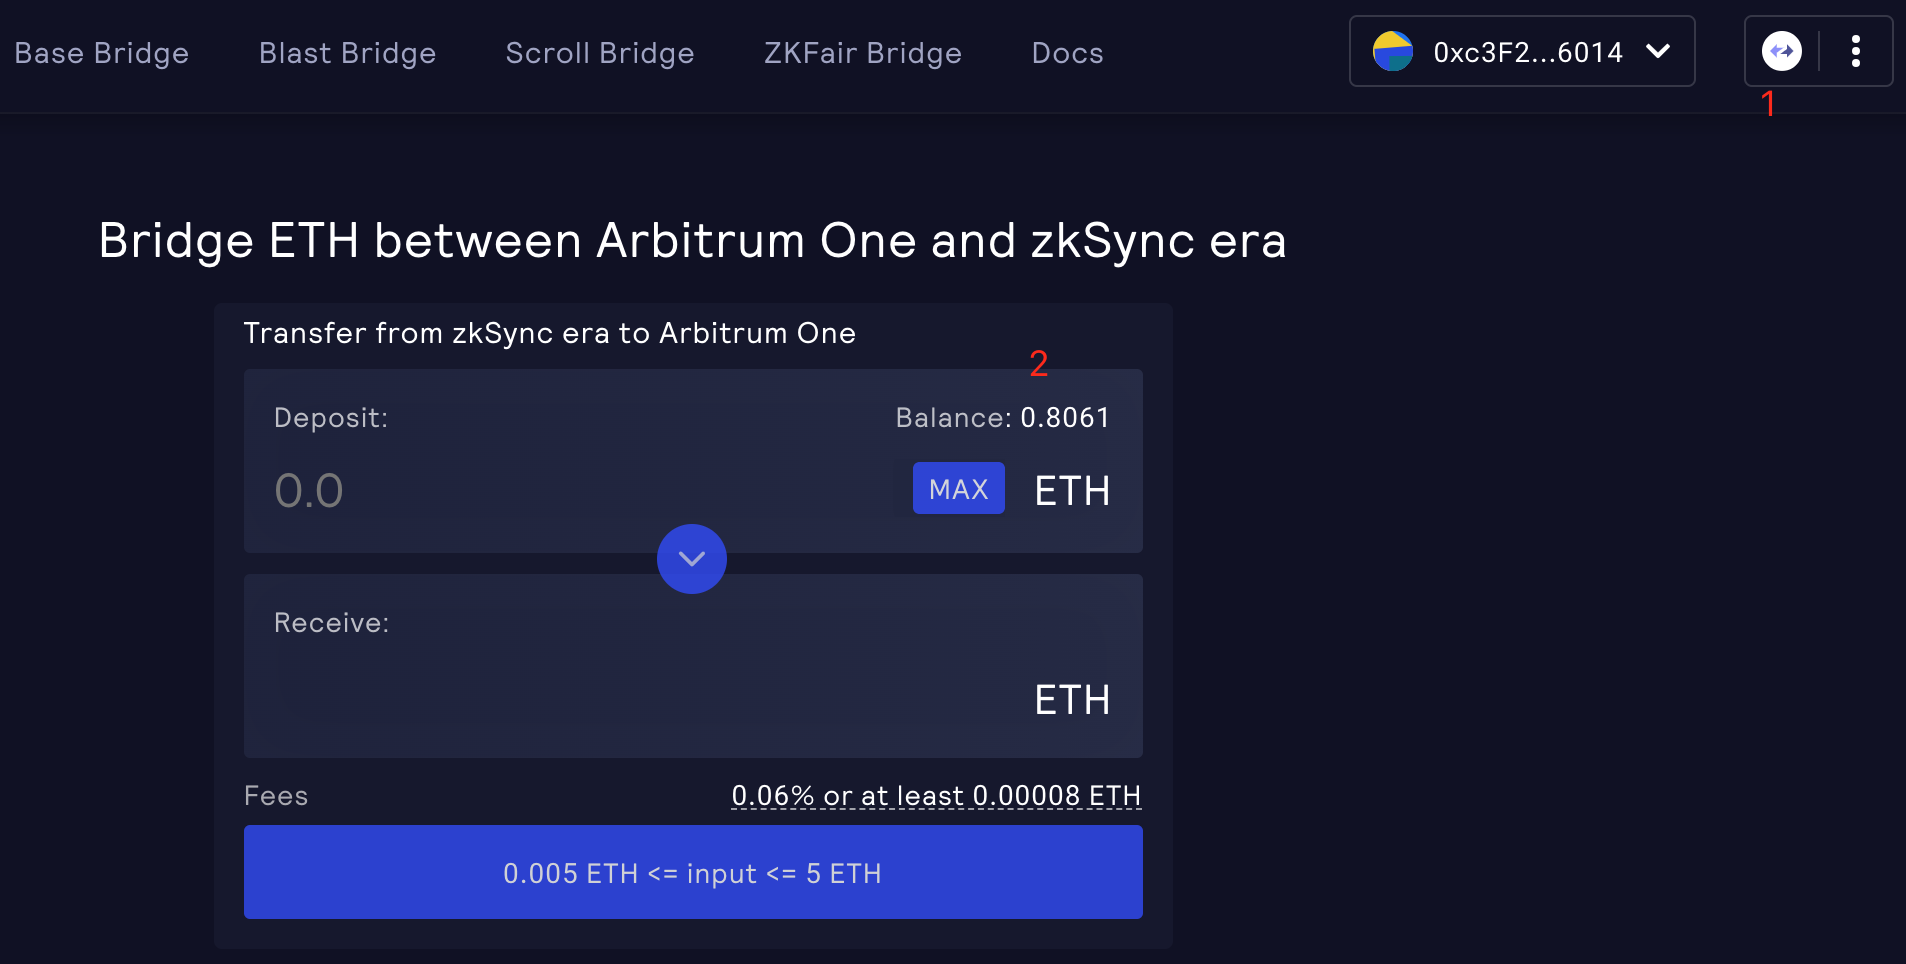The width and height of the screenshot is (1906, 964).
Task: Click the 0.005 ETH <= input <= 5 ETH button
Action: 693,872
